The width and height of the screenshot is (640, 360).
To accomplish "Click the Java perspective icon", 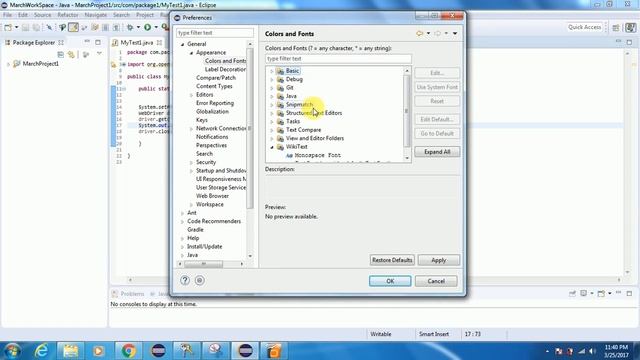I will pyautogui.click(x=631, y=27).
